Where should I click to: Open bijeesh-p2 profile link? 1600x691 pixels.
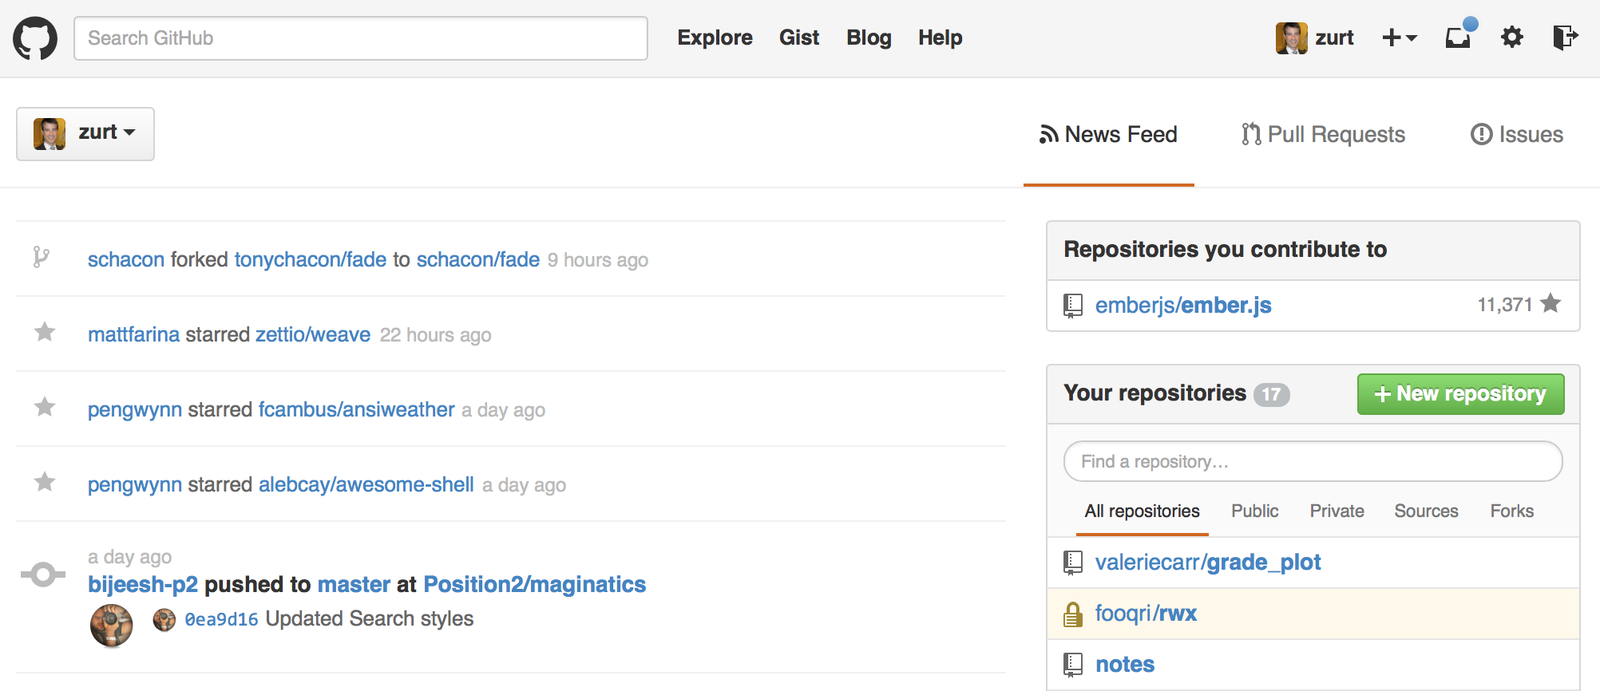(x=143, y=585)
